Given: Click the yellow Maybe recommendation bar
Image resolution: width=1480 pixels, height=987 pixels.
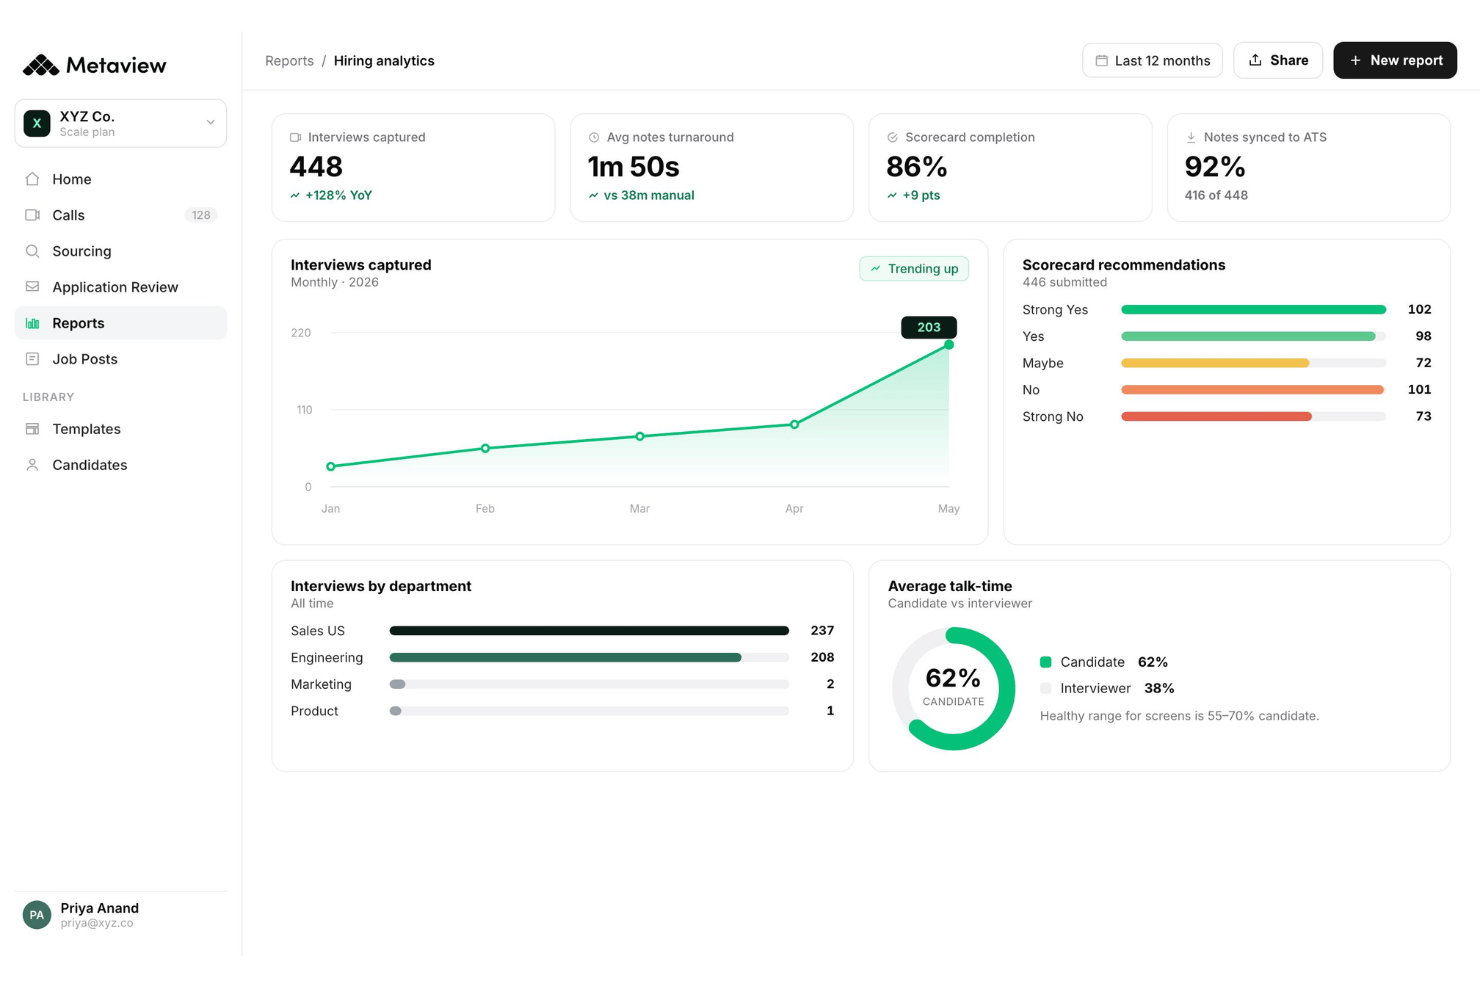Looking at the screenshot, I should point(1215,363).
